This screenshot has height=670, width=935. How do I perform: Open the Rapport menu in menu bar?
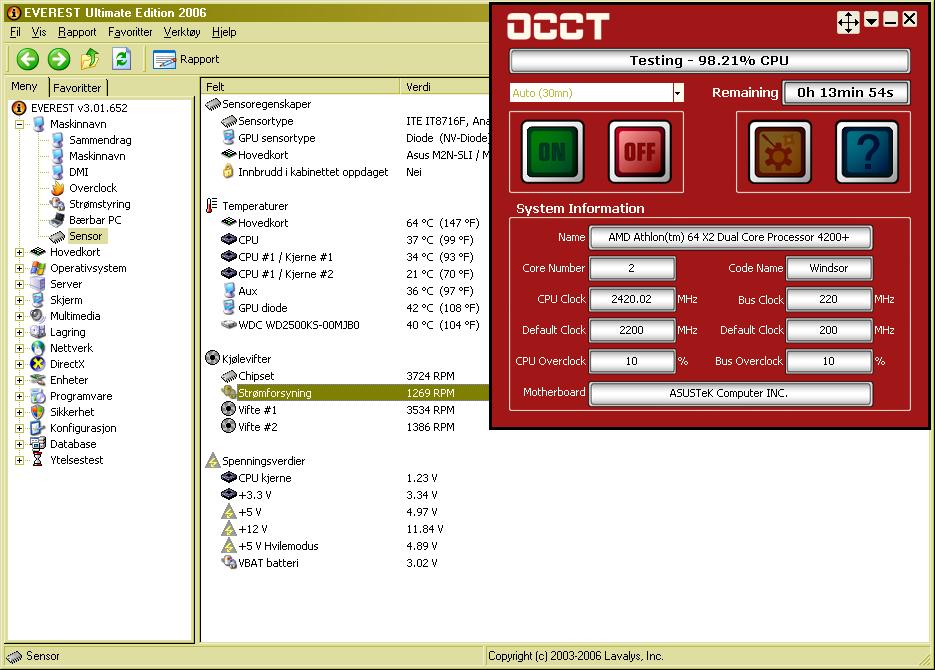pos(76,32)
